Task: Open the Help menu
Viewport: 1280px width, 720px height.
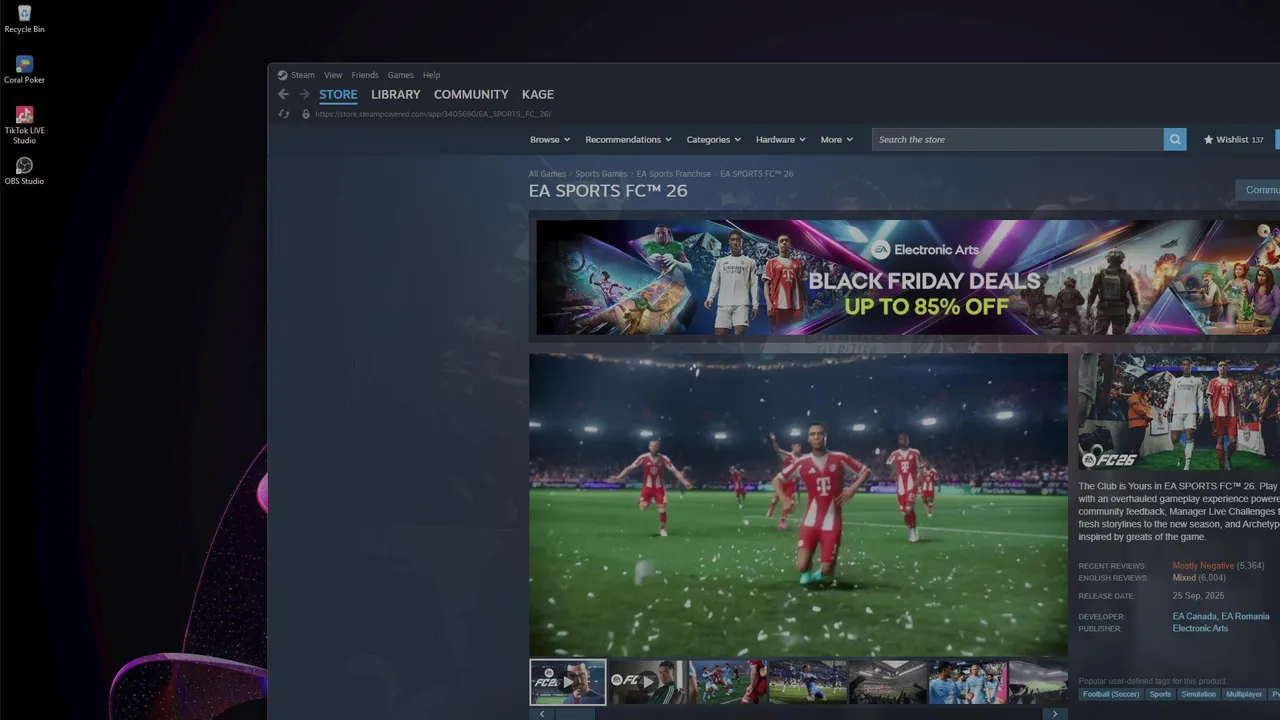Action: click(x=431, y=75)
